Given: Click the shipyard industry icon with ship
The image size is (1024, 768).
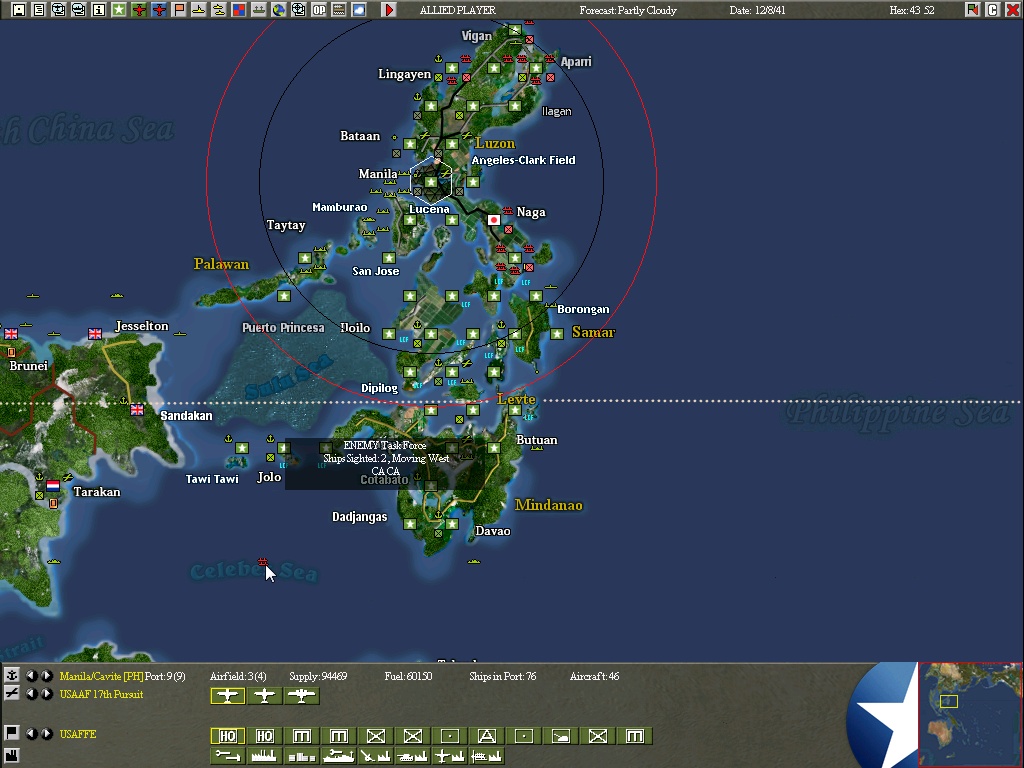Looking at the screenshot, I should pyautogui.click(x=338, y=756).
